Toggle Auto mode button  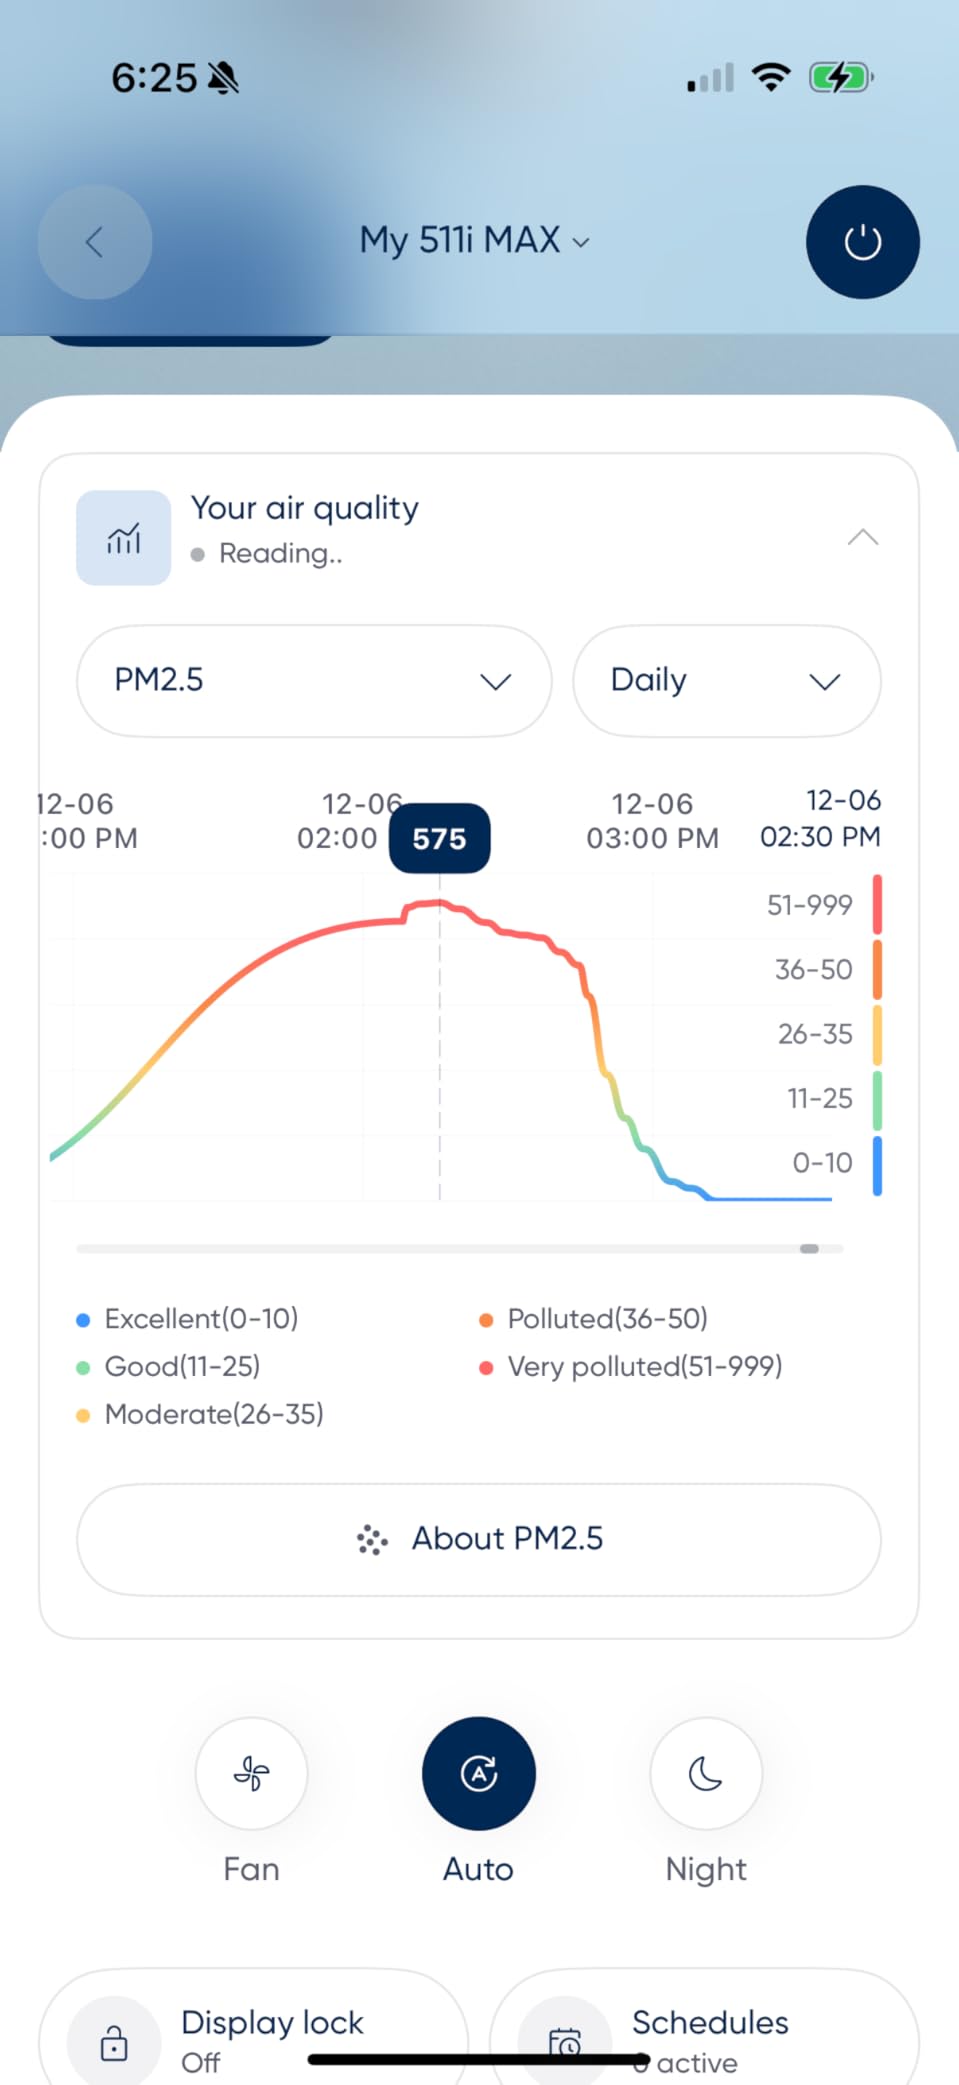(479, 1774)
